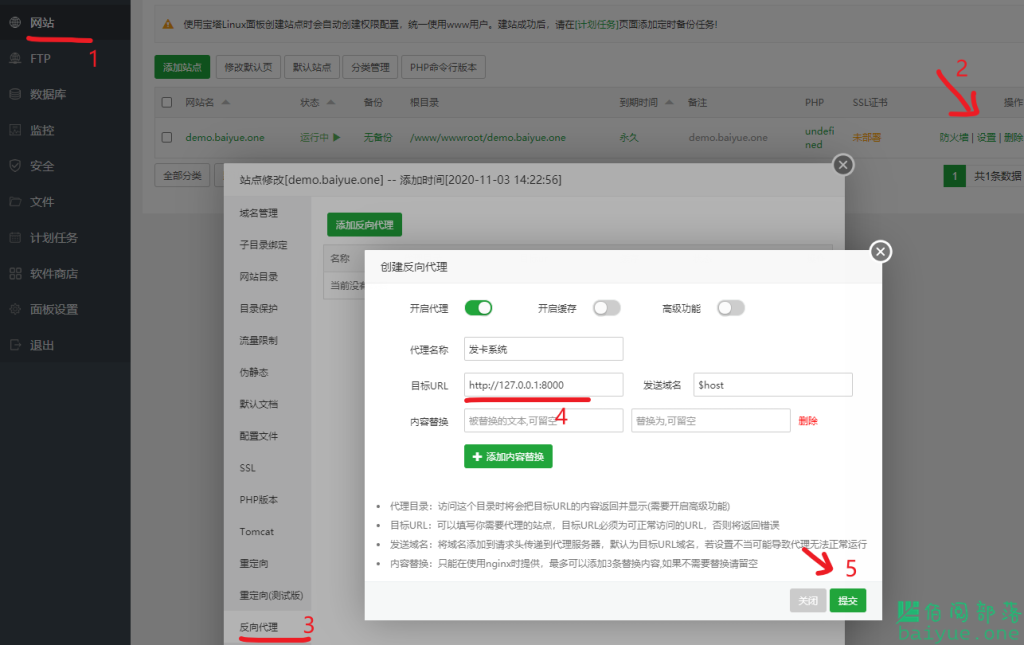Image resolution: width=1024 pixels, height=645 pixels.
Task: Open the 面板设置 panel settings section
Action: 53,308
